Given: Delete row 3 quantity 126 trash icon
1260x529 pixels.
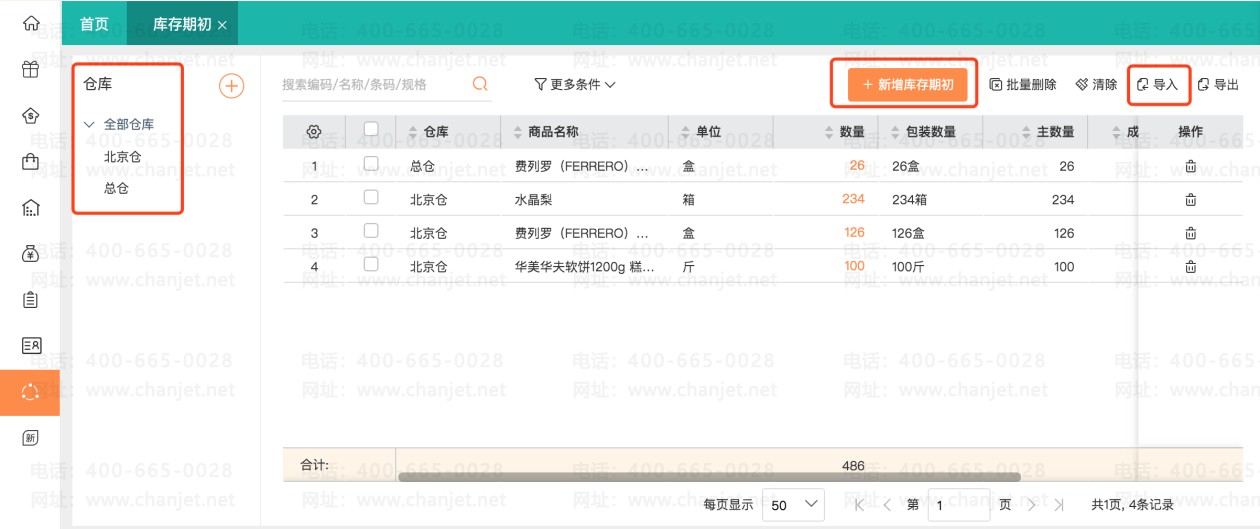Looking at the screenshot, I should pyautogui.click(x=1190, y=233).
